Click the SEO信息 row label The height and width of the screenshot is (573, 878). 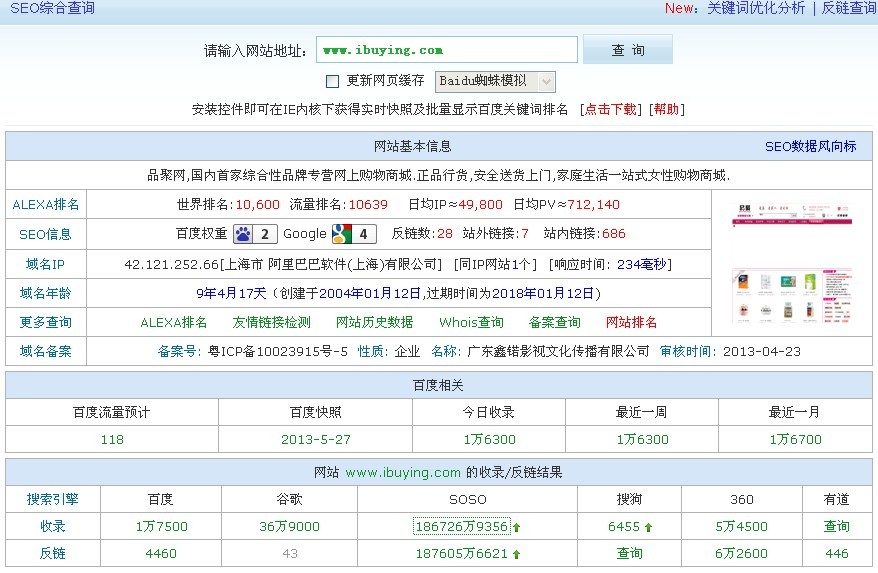coord(45,235)
